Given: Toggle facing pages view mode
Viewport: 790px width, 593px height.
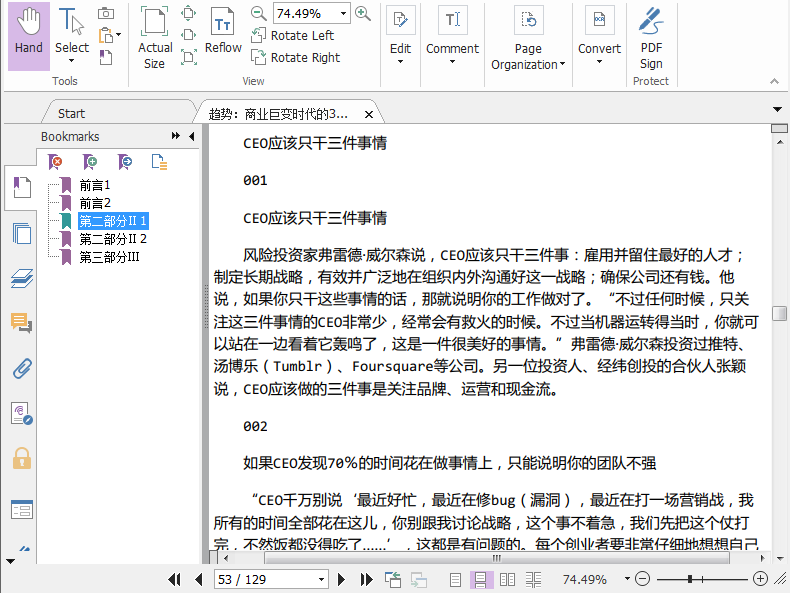Looking at the screenshot, I should [507, 580].
